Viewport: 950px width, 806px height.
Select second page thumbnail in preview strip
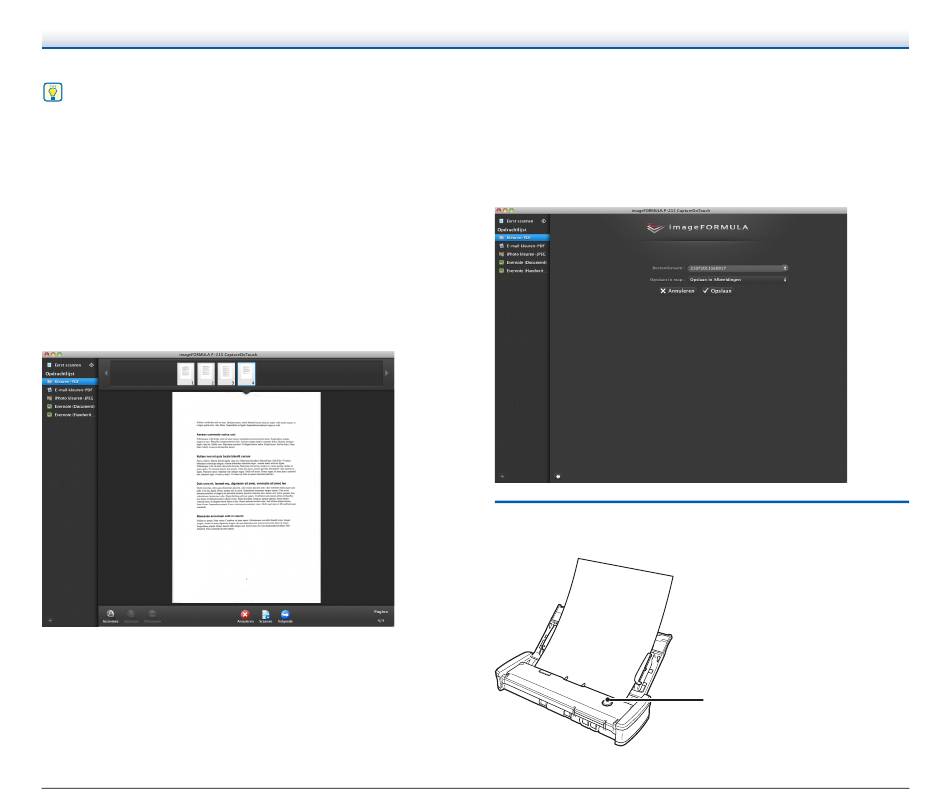(x=206, y=373)
